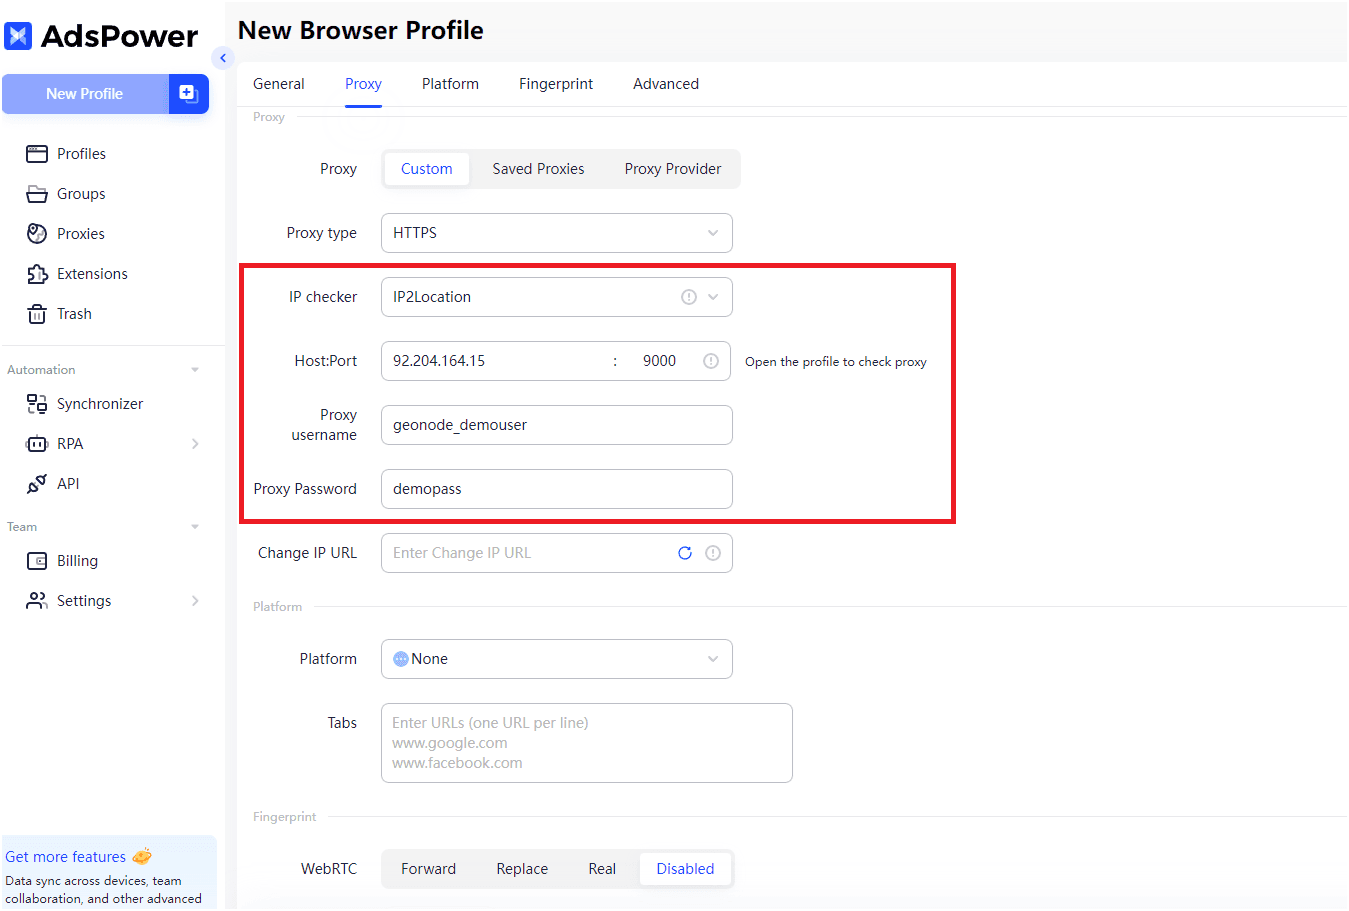Select the Extensions icon in the sidebar
1349x911 pixels.
[x=37, y=273]
